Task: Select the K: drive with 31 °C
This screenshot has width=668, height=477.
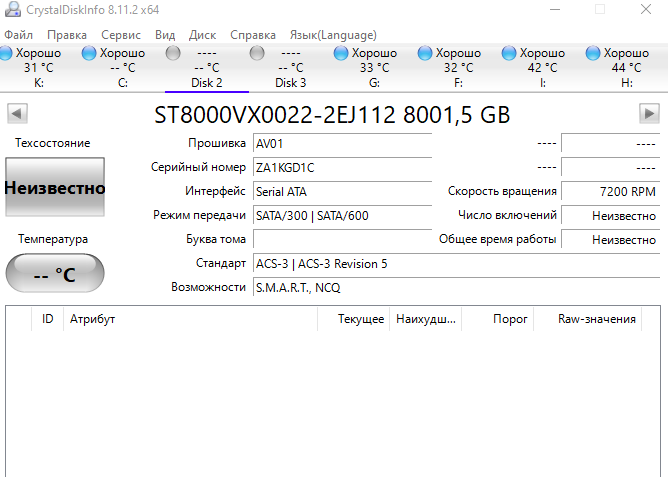Action: coord(39,67)
